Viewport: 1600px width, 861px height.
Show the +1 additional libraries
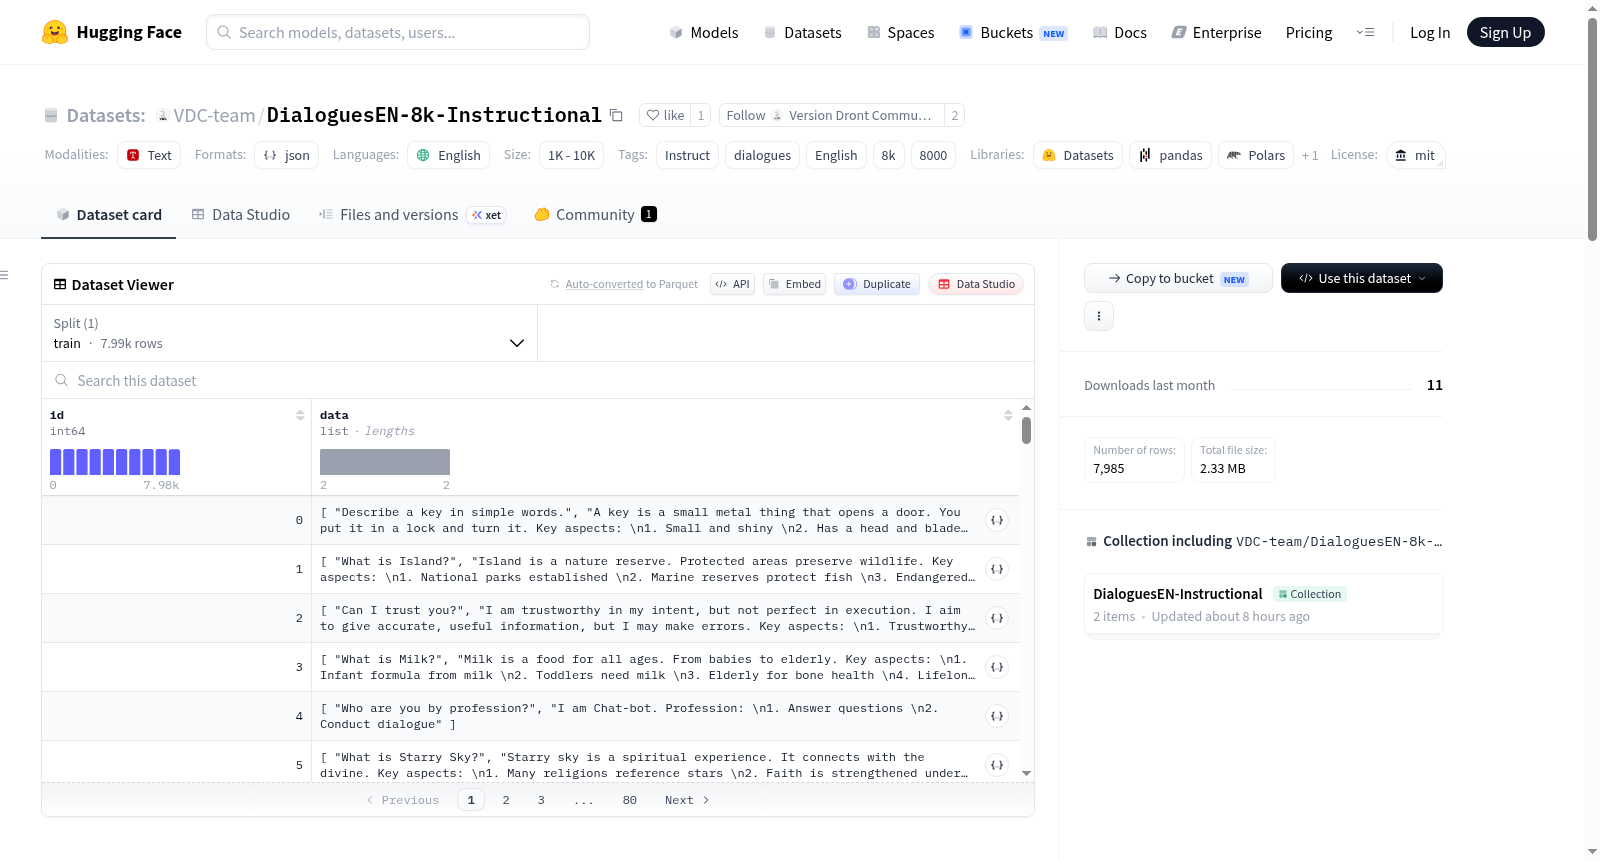point(1310,155)
